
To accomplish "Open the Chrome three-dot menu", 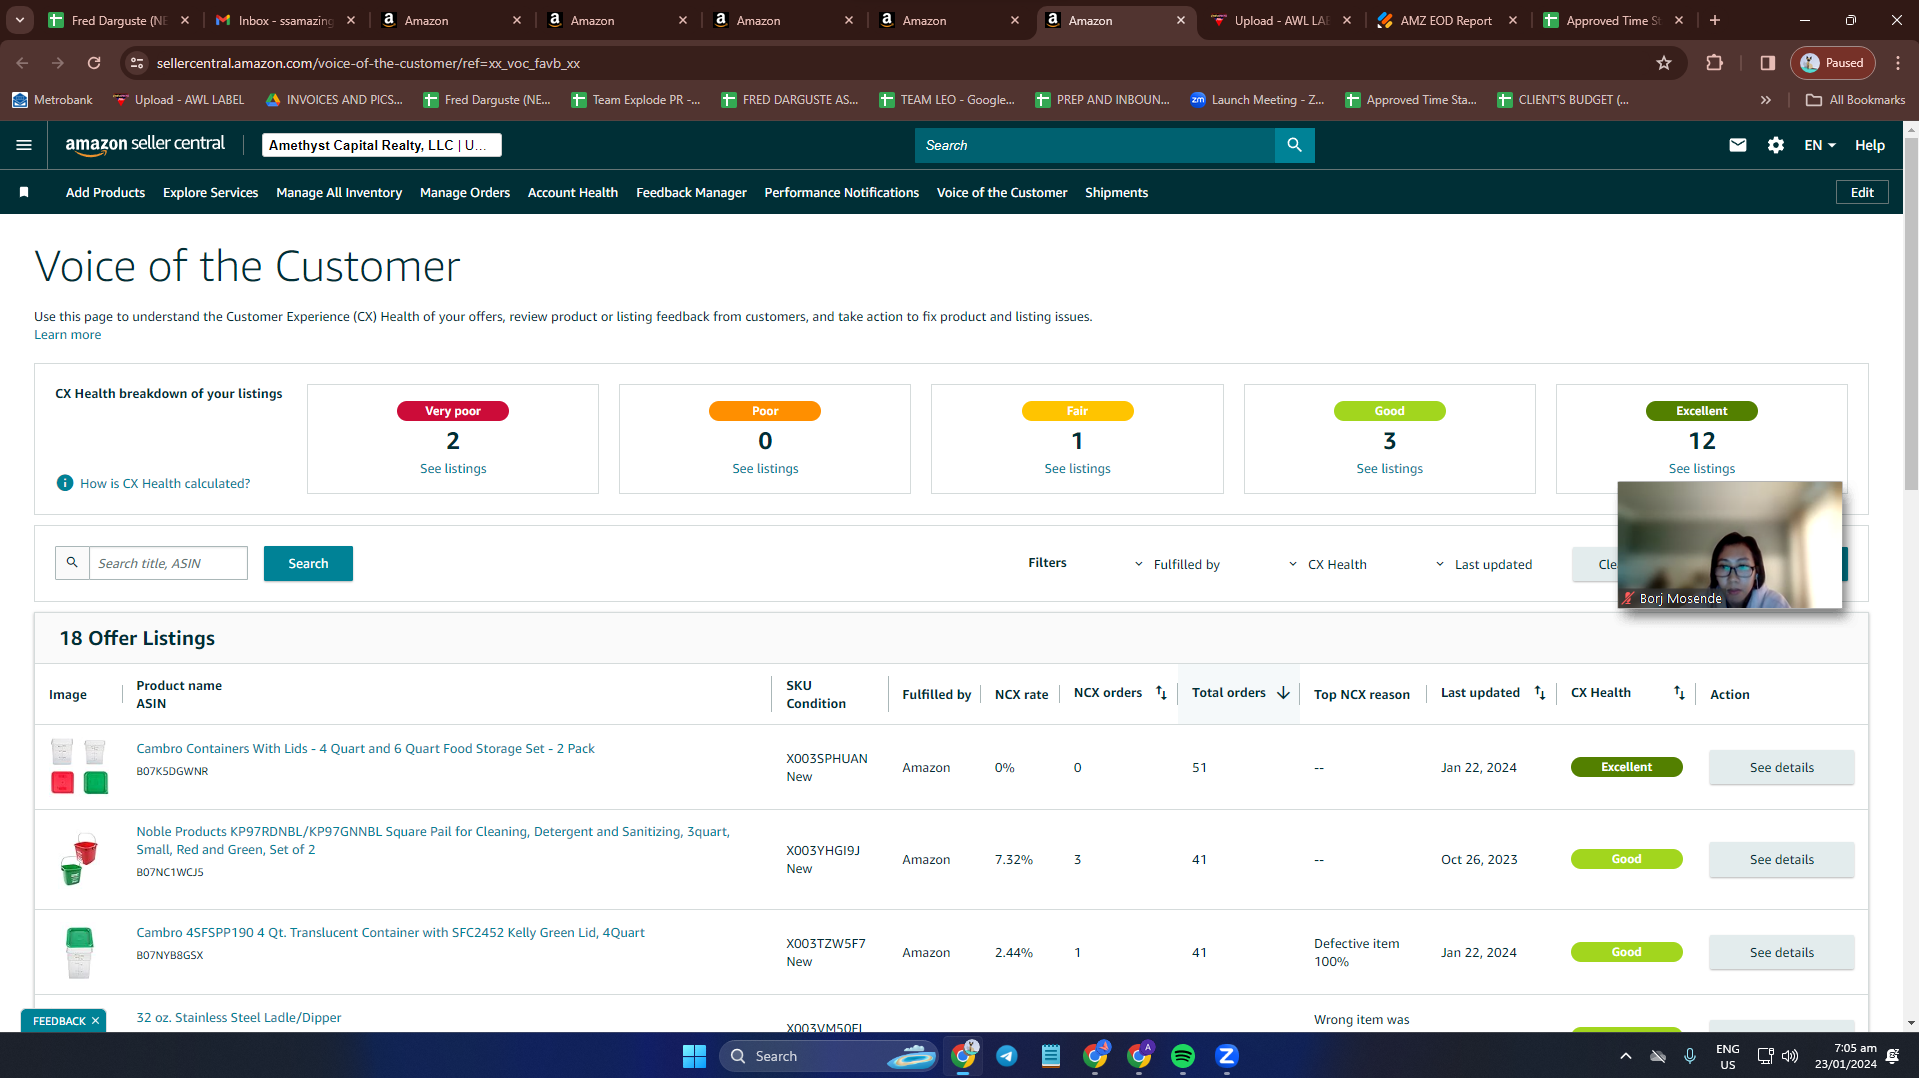I will [x=1898, y=63].
